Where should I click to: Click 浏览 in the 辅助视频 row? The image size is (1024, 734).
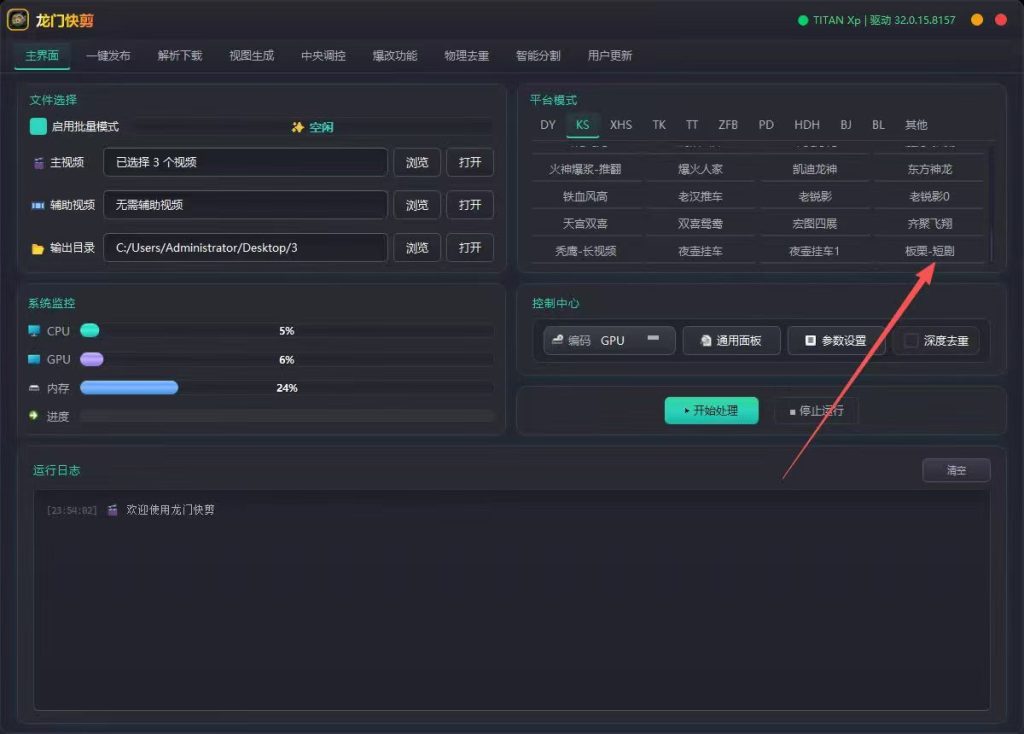click(x=417, y=205)
